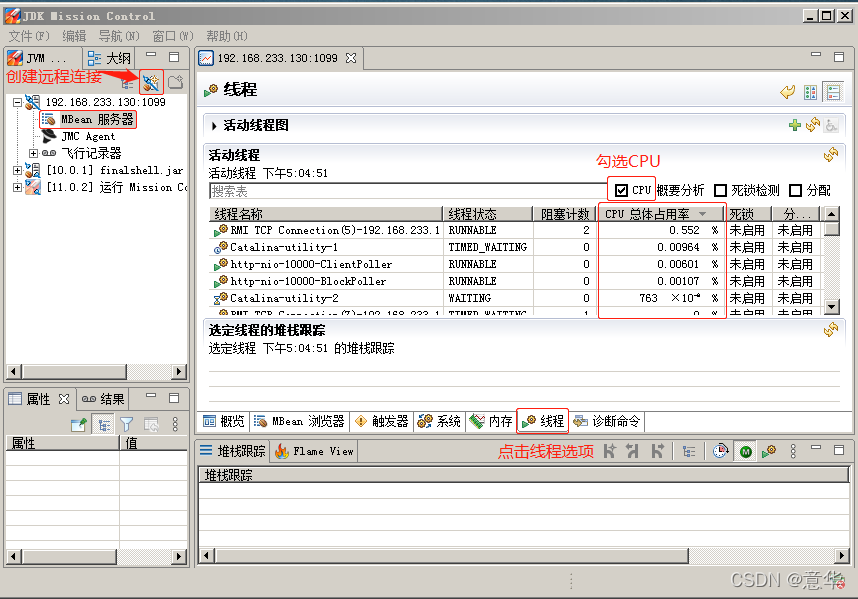
Task: Click the green M icon in 堆栈跟踪 toolbar
Action: (746, 451)
